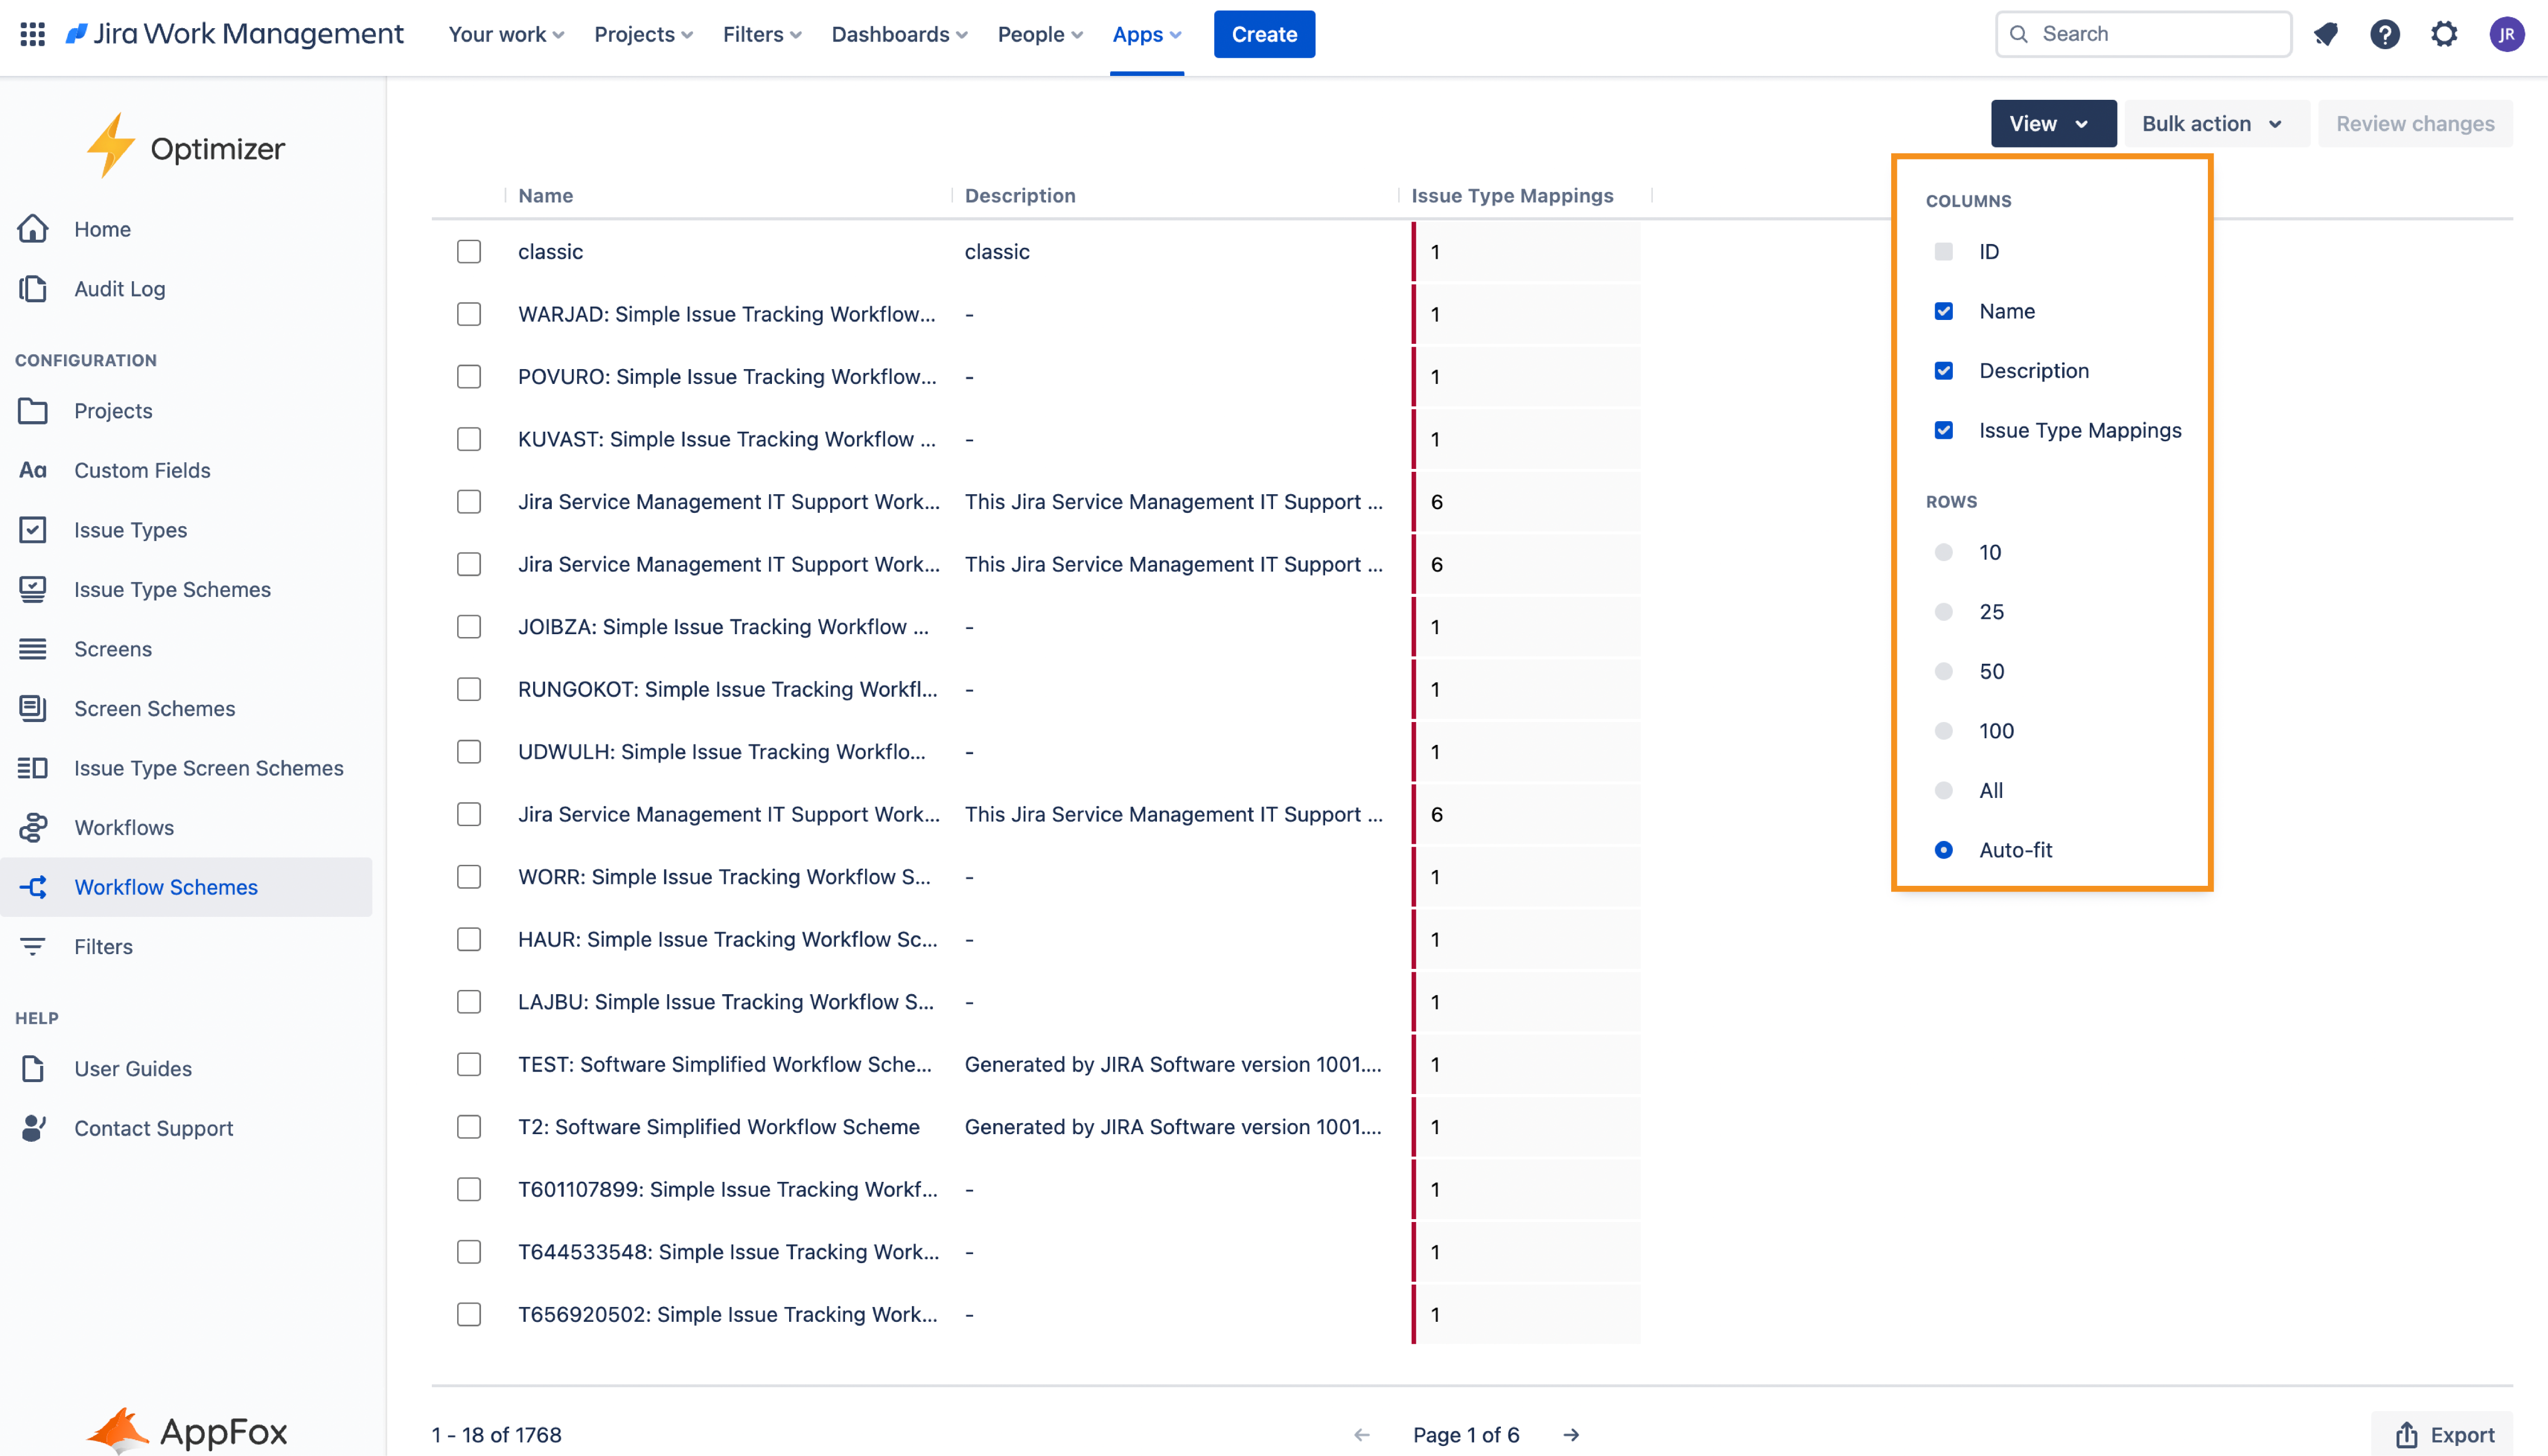Click the notifications bell

pyautogui.click(x=2325, y=33)
